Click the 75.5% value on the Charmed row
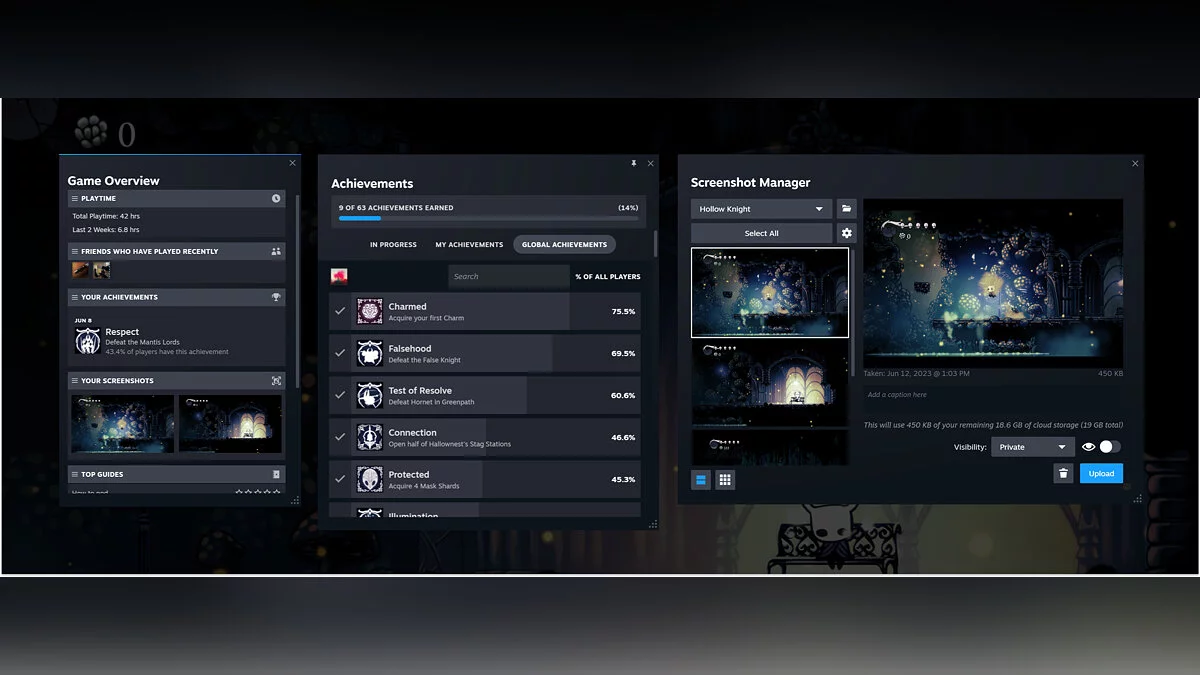 (x=623, y=311)
